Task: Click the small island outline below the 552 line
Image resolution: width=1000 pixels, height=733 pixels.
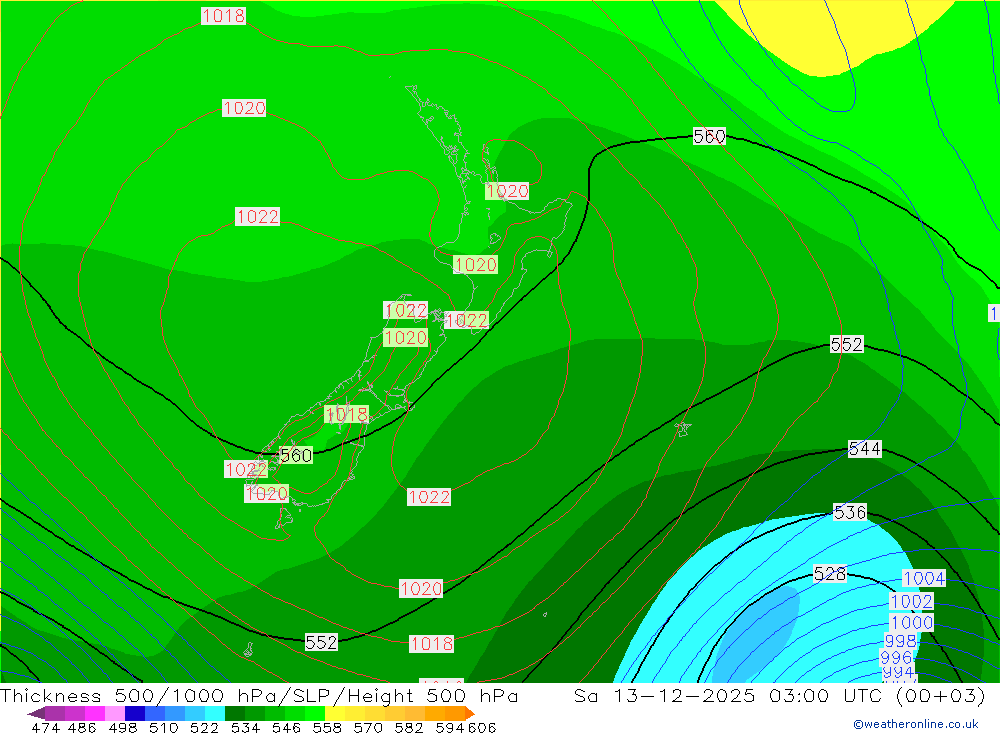Action: [248, 650]
